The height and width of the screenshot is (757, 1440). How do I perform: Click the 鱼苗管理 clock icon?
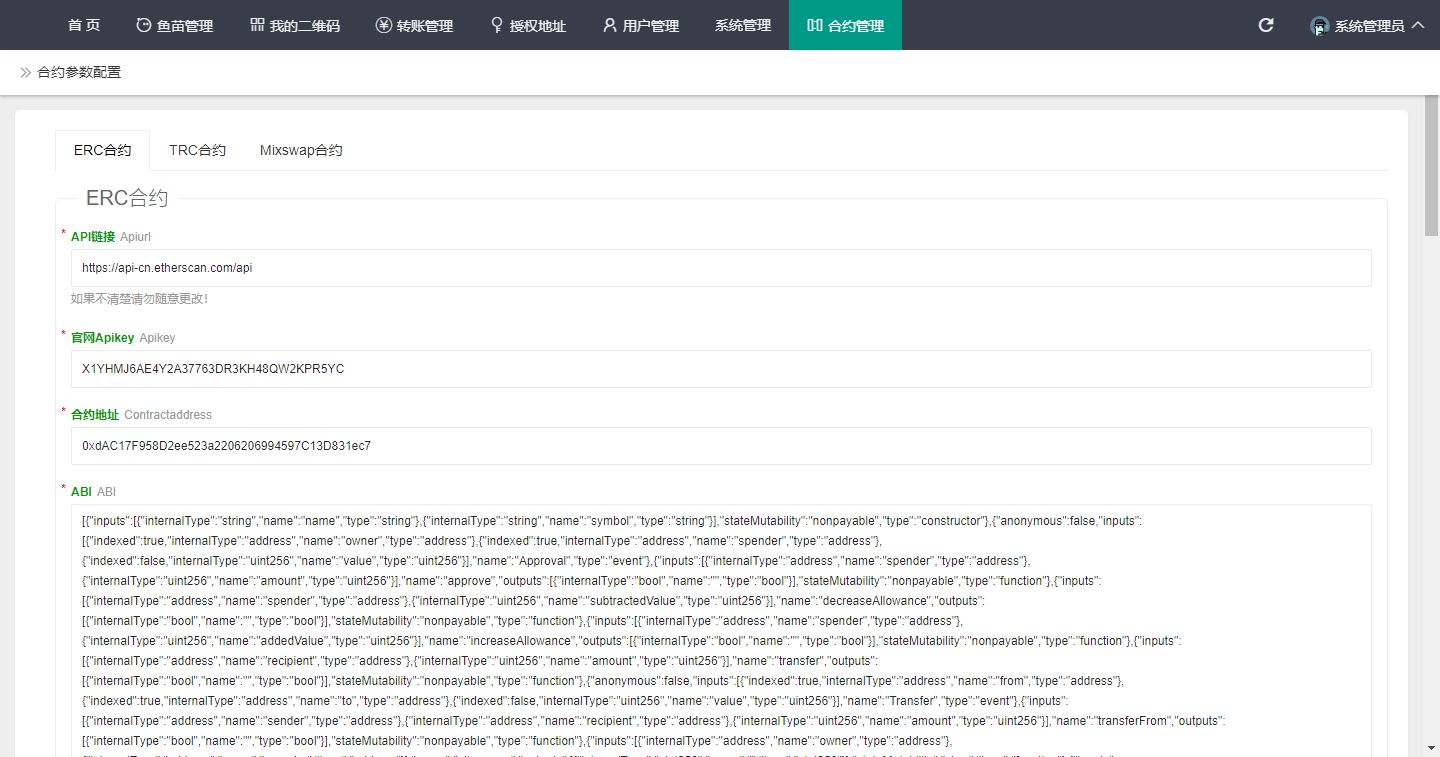[x=144, y=25]
